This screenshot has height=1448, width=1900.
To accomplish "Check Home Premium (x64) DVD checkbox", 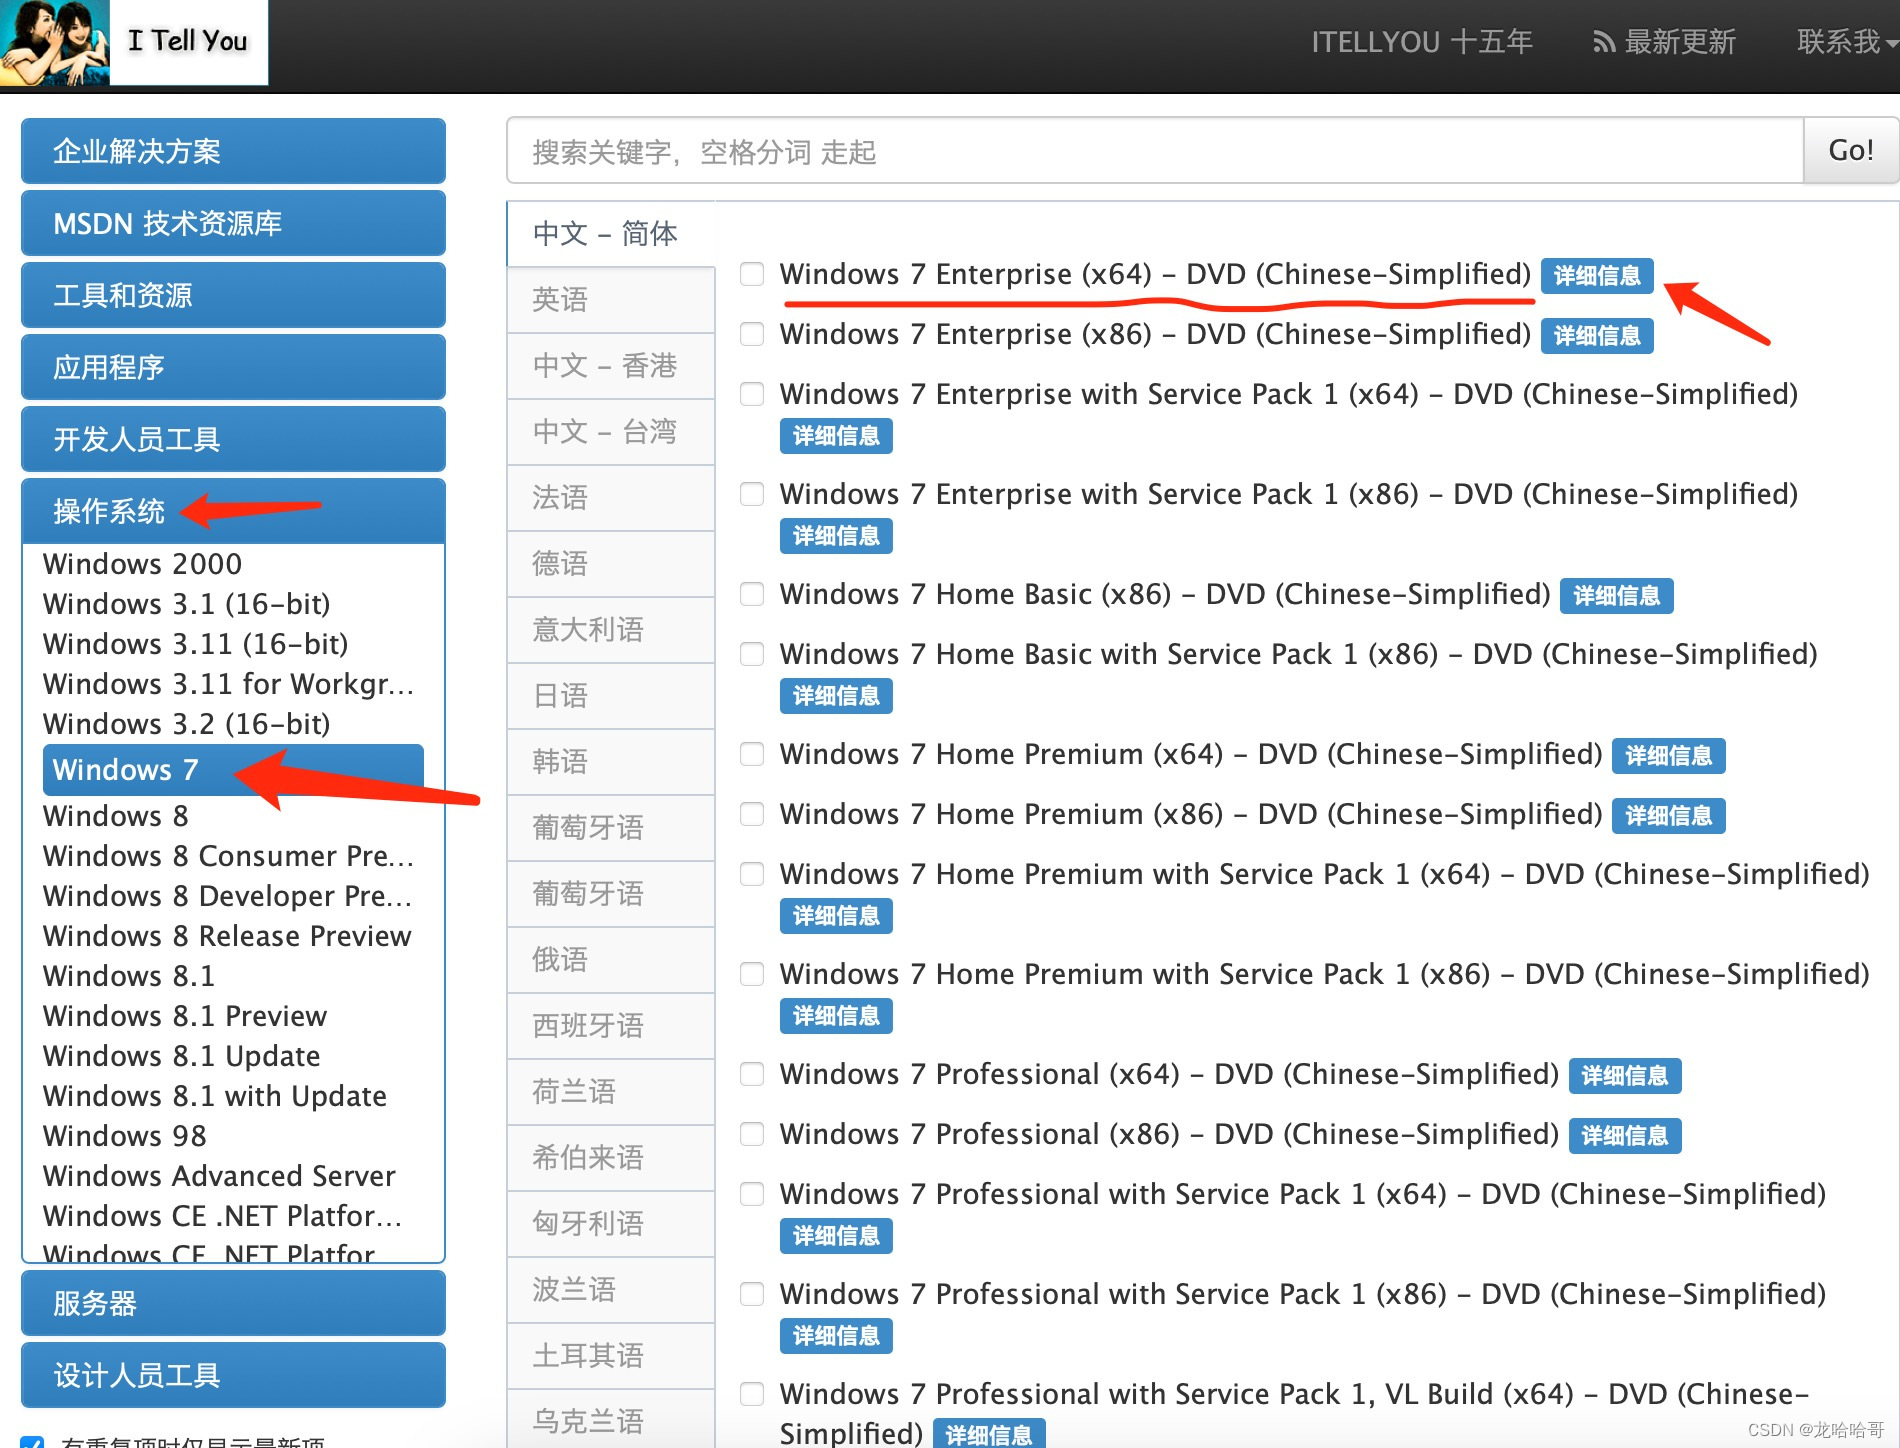I will coord(752,754).
